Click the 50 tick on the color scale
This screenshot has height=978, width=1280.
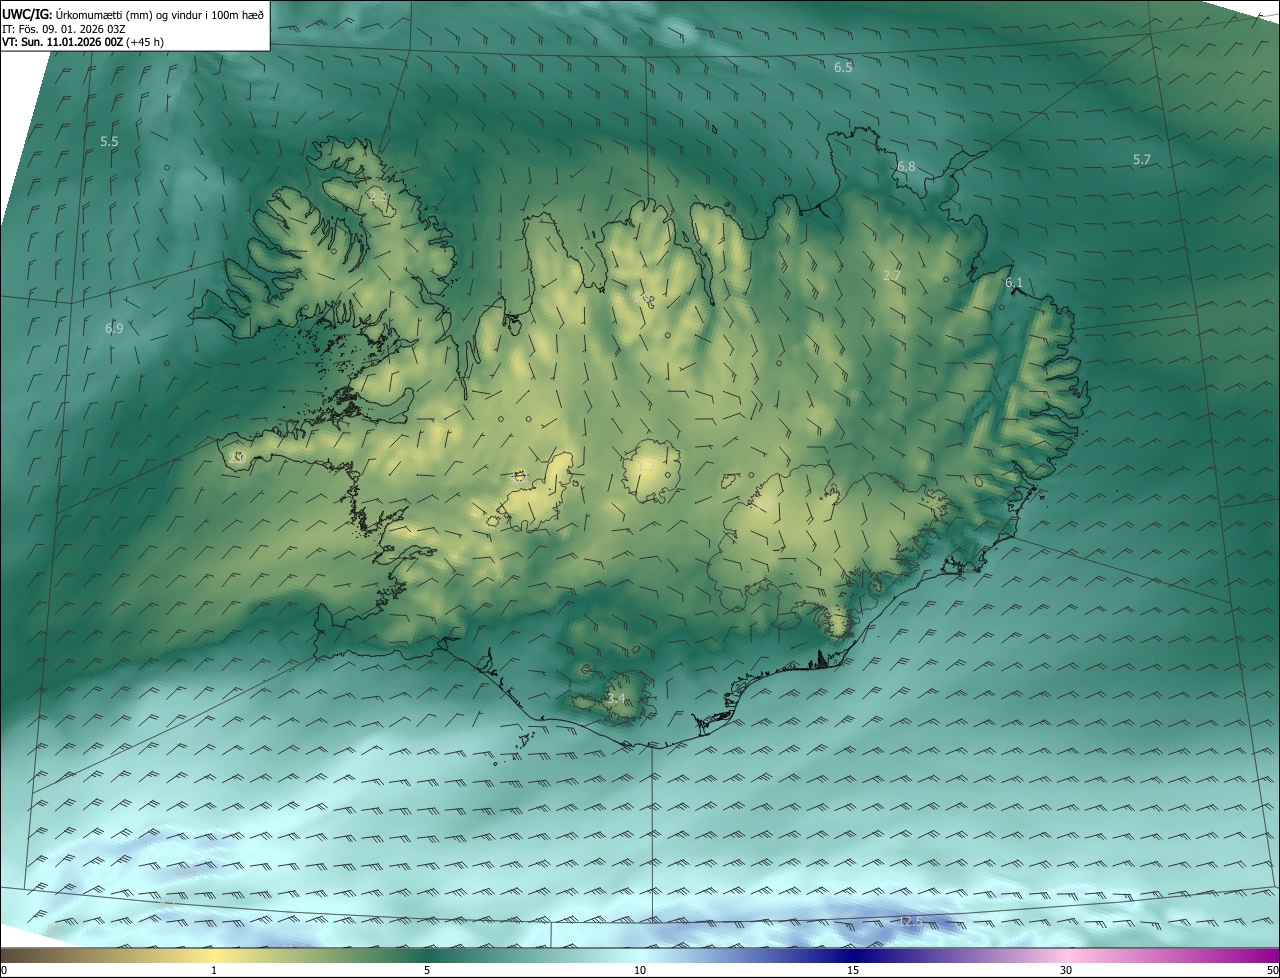tap(1272, 970)
